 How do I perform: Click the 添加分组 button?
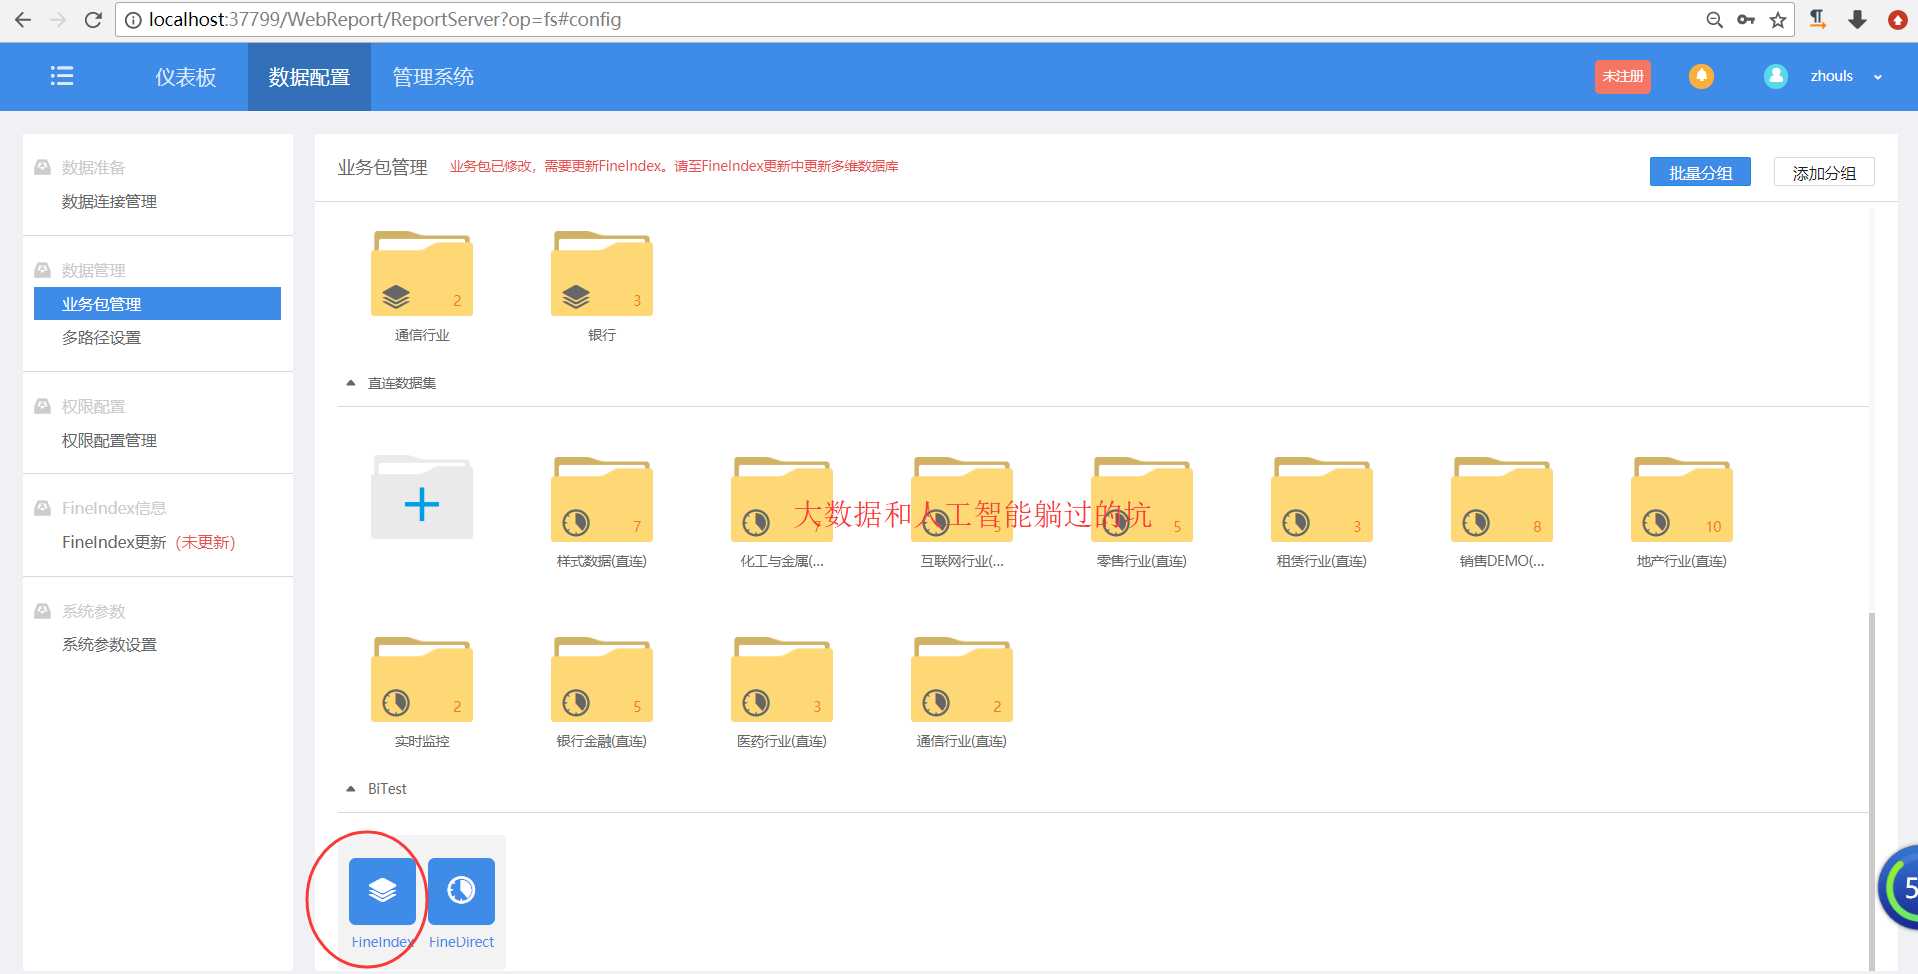point(1824,172)
